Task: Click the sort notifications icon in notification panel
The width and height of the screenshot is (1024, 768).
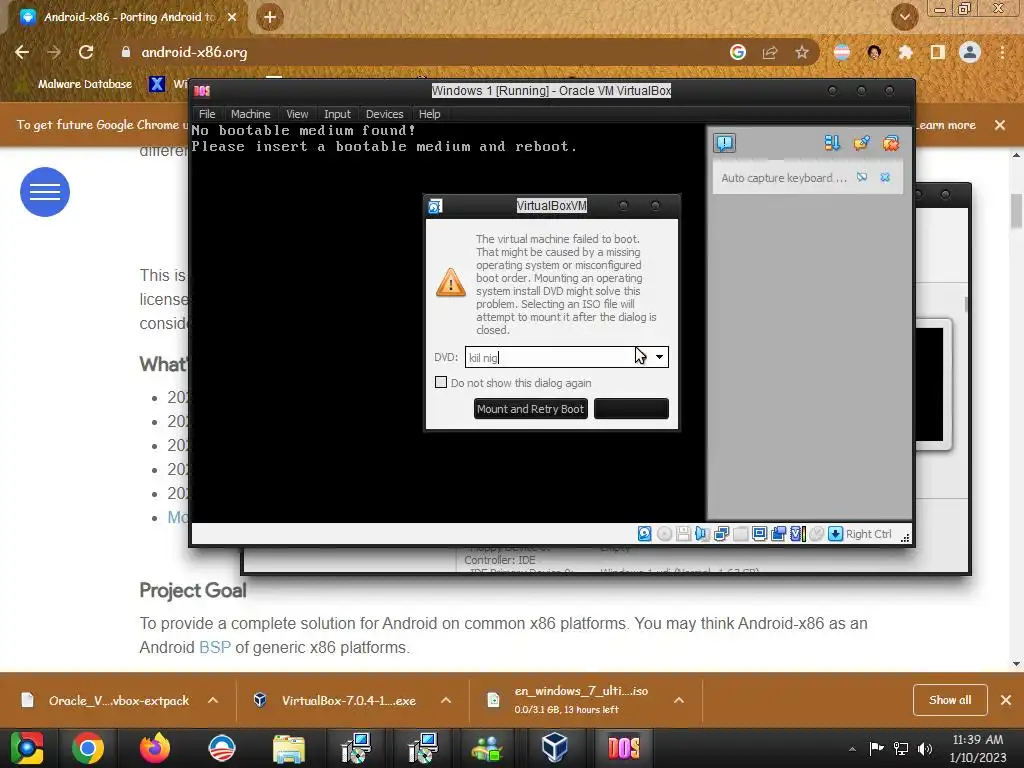Action: pyautogui.click(x=832, y=143)
